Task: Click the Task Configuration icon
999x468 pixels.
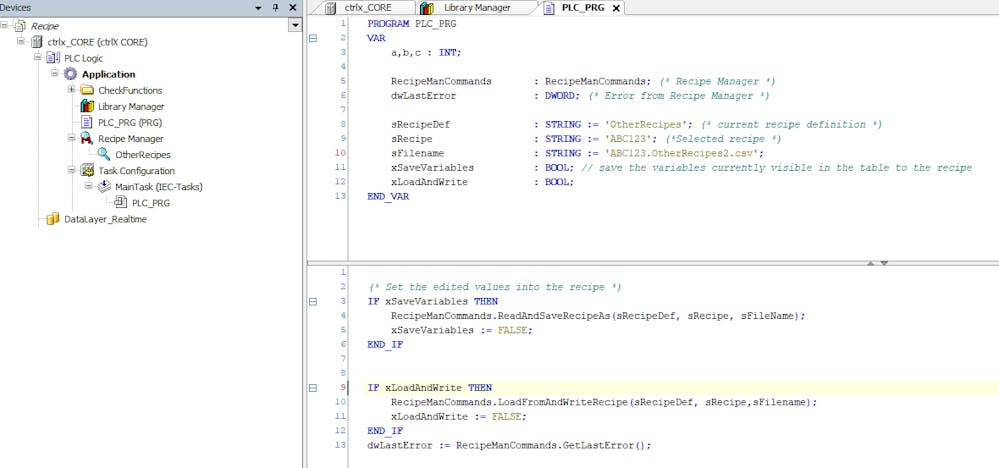Action: pos(87,170)
